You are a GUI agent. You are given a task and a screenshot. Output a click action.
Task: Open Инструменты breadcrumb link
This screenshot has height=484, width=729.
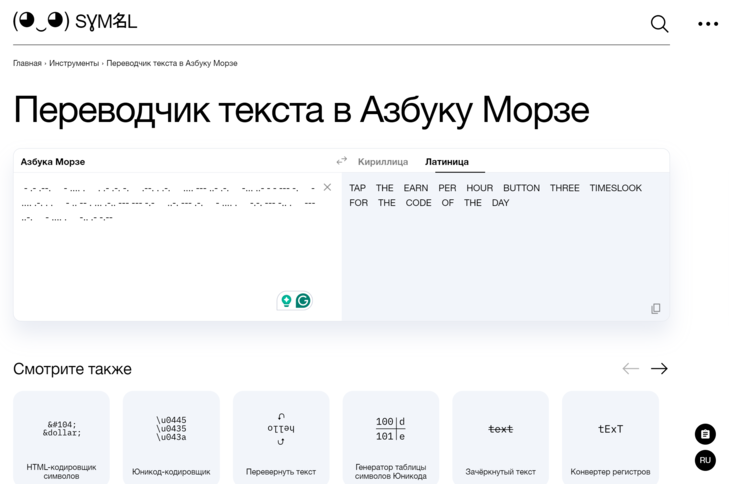pyautogui.click(x=74, y=63)
